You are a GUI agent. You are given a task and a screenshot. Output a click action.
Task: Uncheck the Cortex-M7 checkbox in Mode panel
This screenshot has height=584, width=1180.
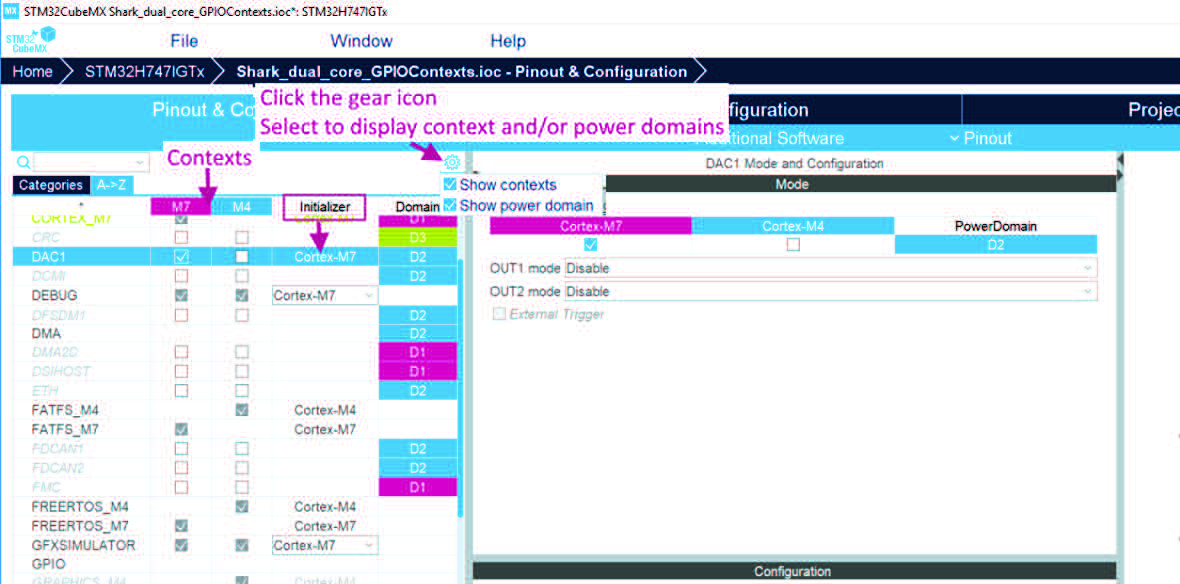591,245
